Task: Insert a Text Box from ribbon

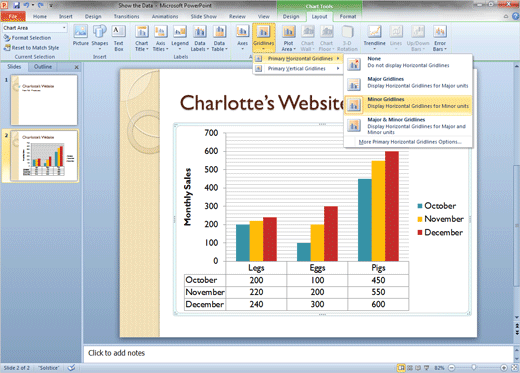Action: tap(119, 38)
